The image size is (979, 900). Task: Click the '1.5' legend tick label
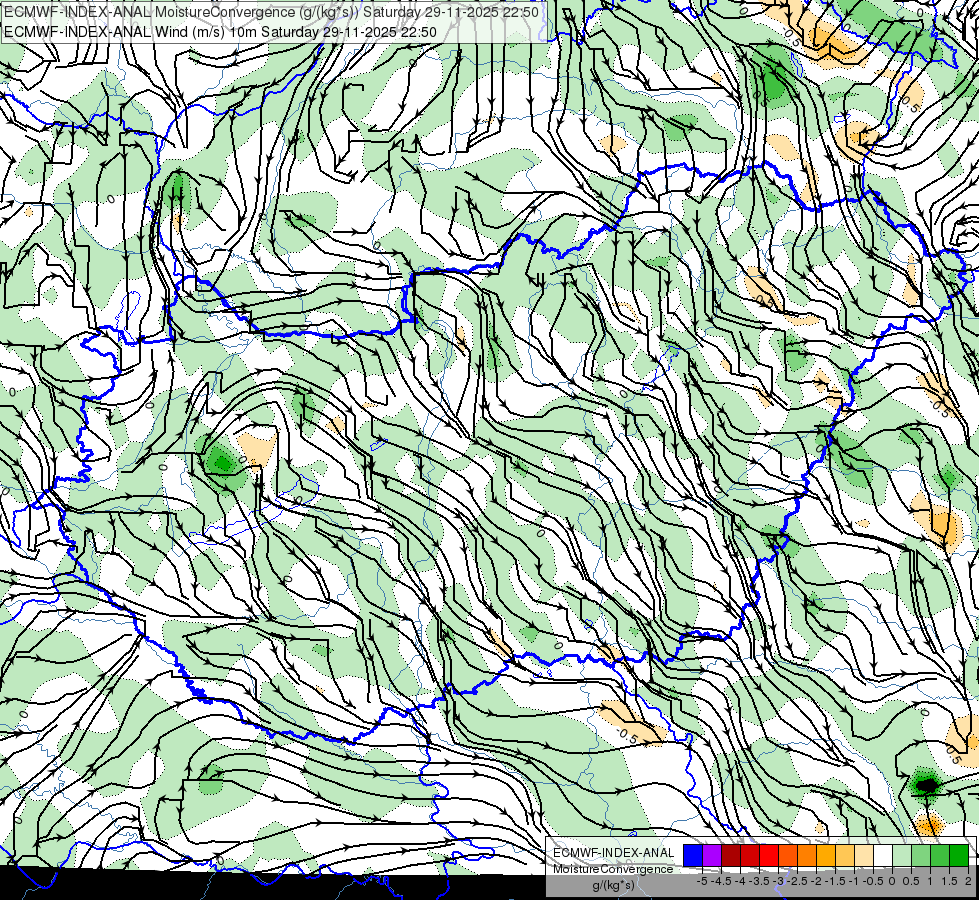coord(949,881)
